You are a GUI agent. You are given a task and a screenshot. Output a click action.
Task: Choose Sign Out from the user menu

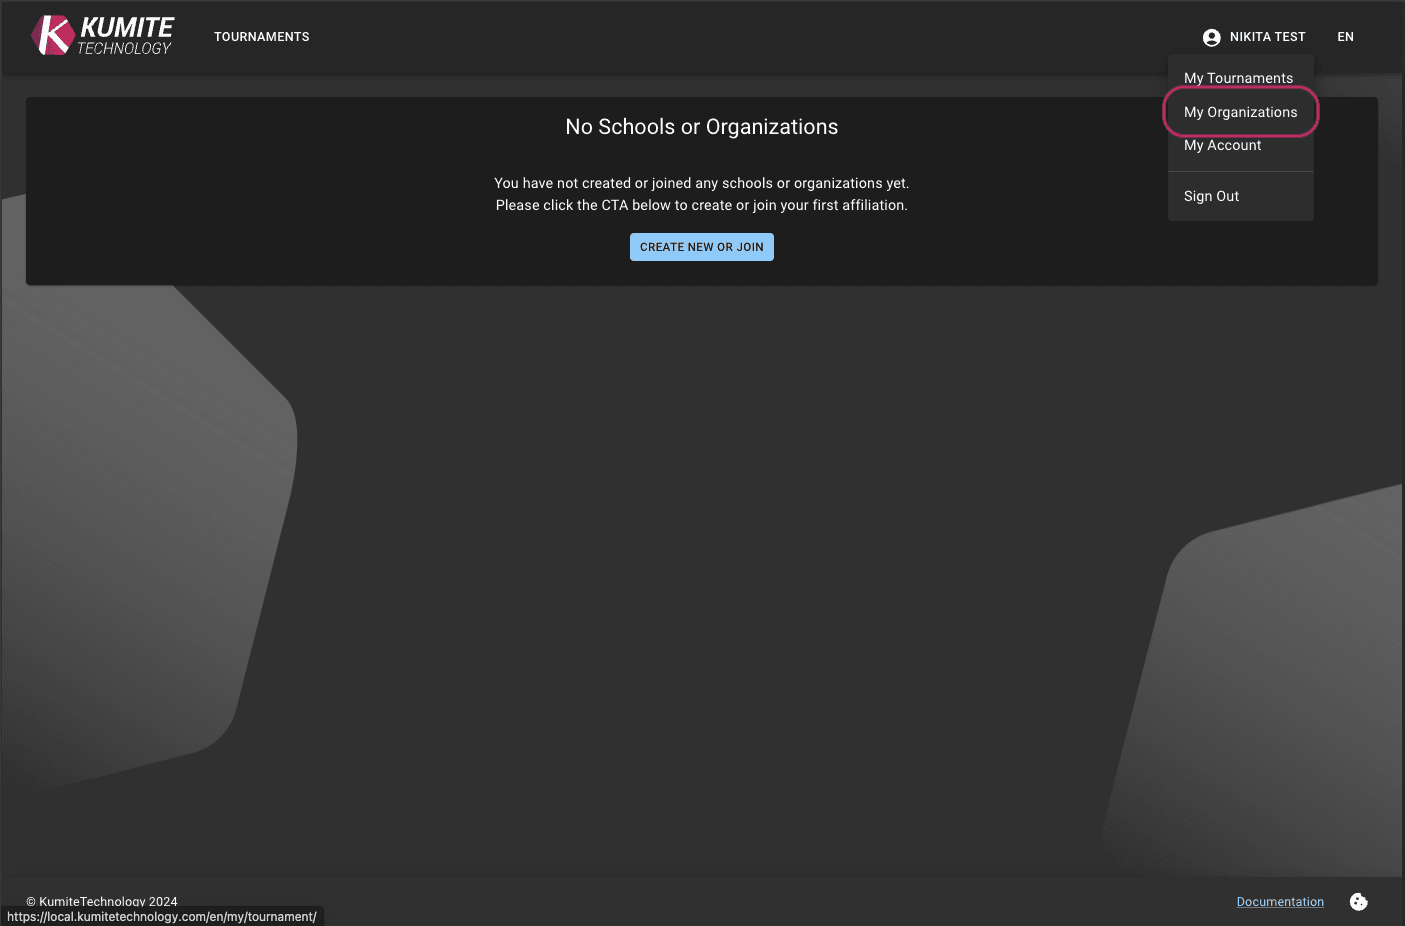pos(1210,196)
